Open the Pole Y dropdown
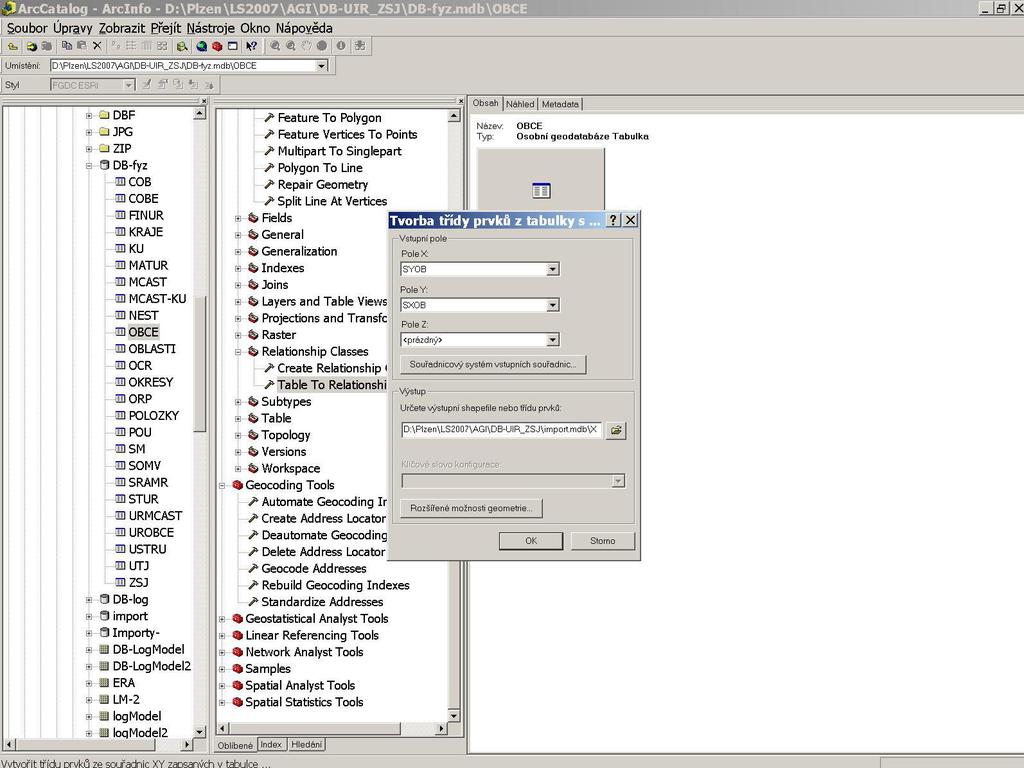This screenshot has width=1024, height=768. [x=552, y=305]
